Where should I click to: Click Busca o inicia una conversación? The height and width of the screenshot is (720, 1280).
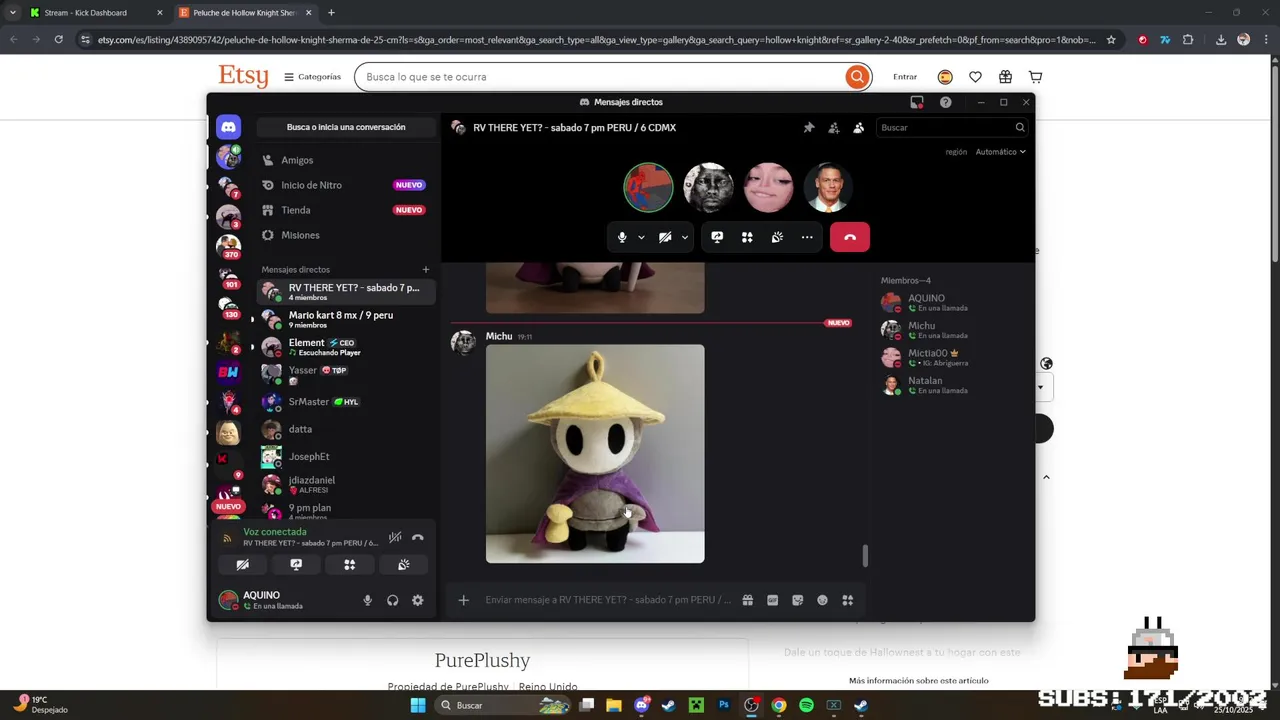coord(346,127)
